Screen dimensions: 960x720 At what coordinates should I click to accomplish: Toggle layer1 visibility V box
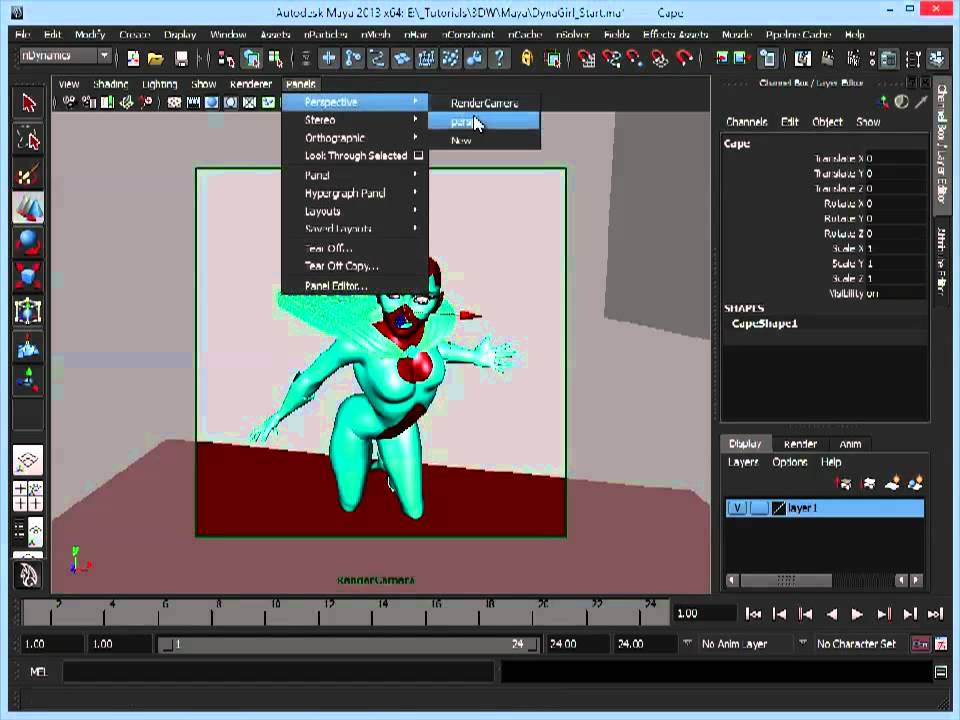[x=737, y=508]
